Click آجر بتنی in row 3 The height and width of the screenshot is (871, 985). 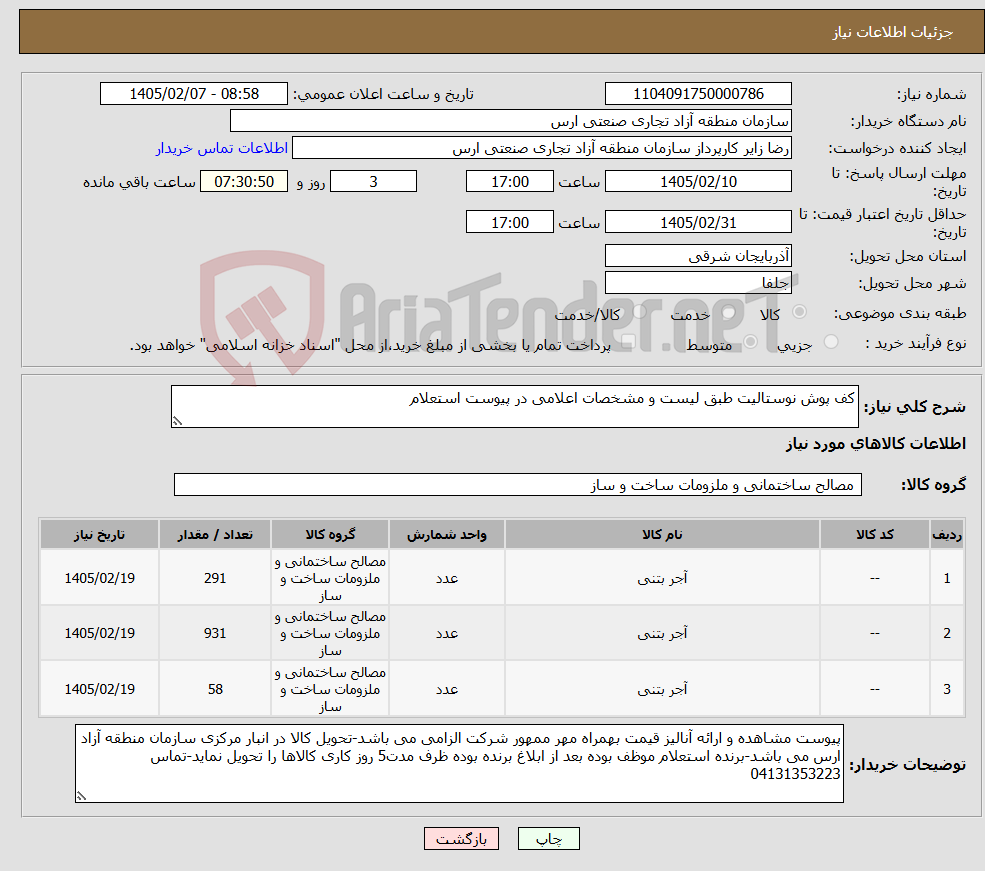click(x=662, y=689)
